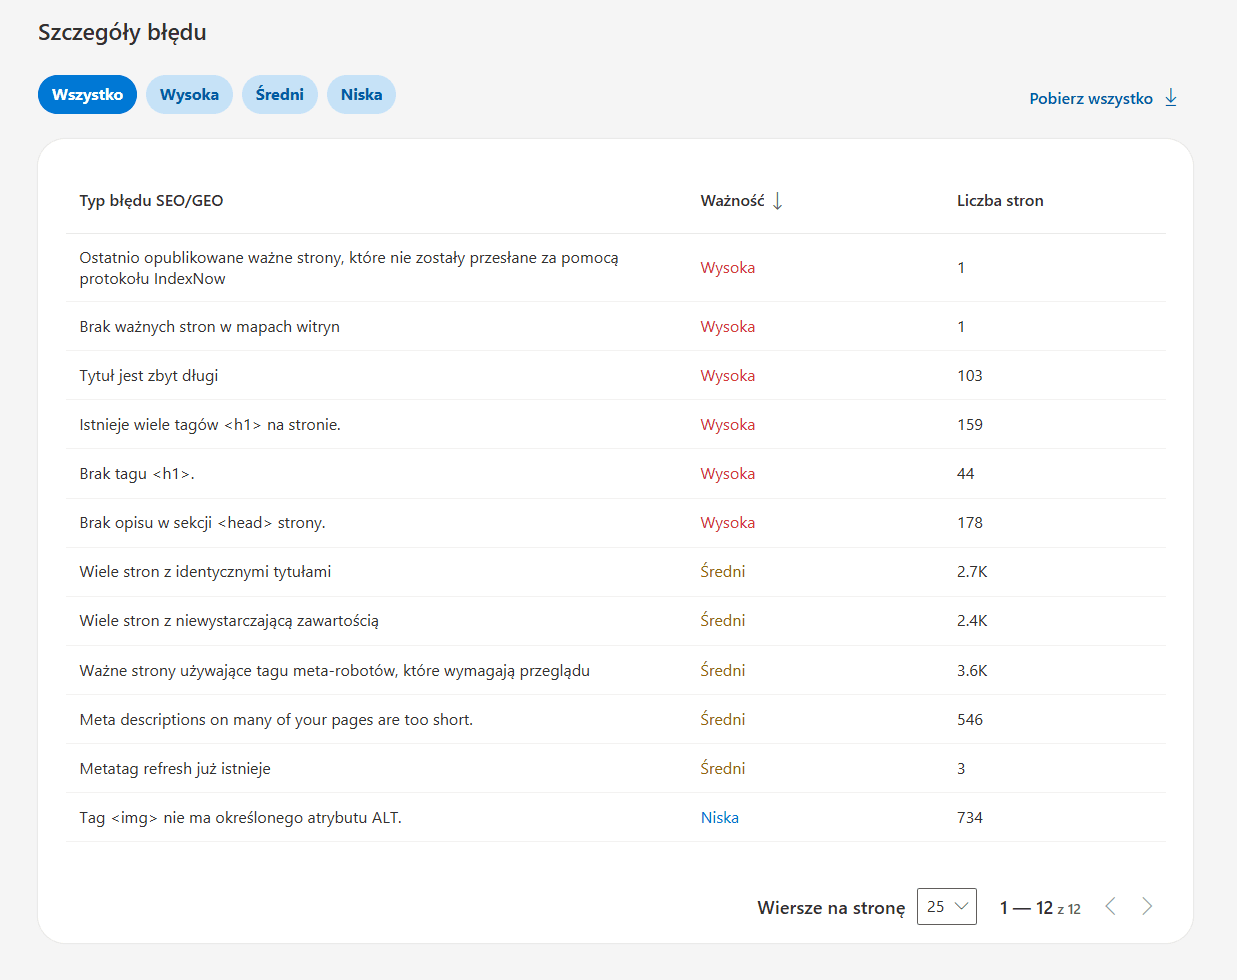This screenshot has height=980, width=1237.
Task: Open the IndexNow unpublished pages error row
Action: (616, 268)
